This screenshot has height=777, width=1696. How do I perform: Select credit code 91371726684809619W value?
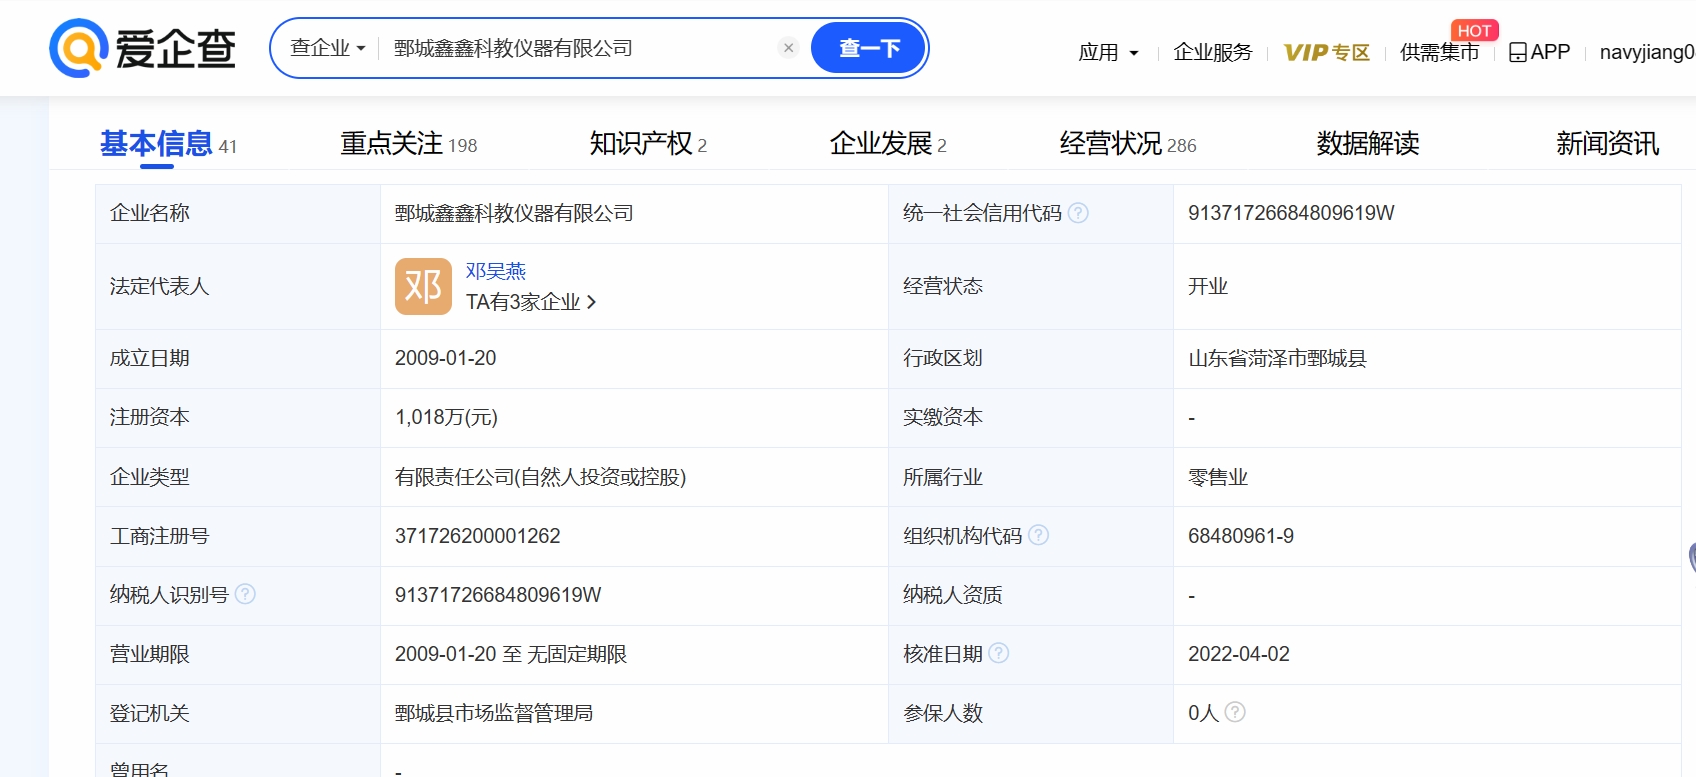(x=1291, y=213)
